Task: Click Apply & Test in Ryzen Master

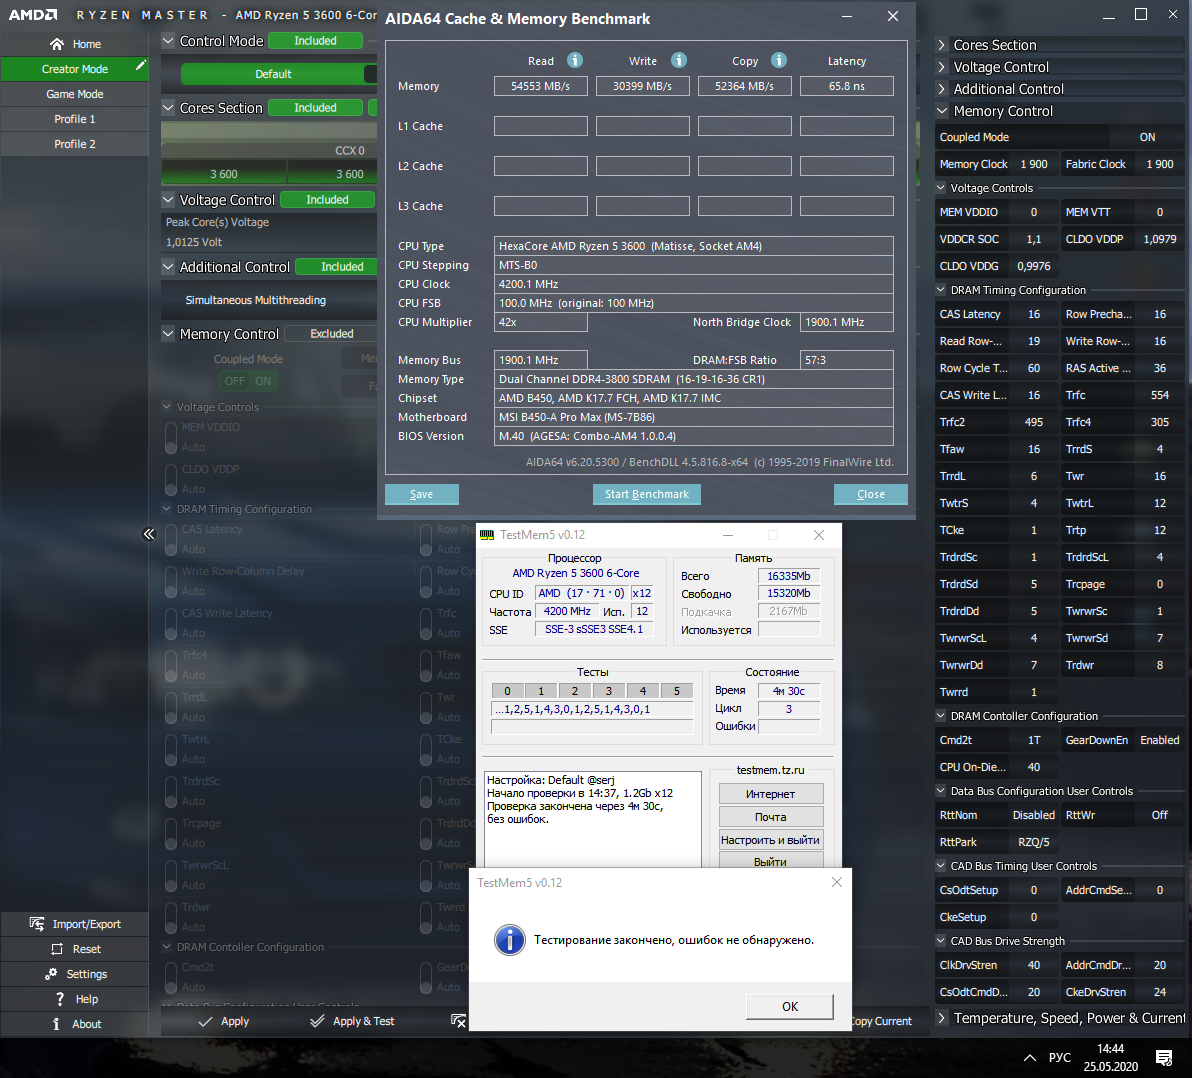Action: click(352, 1021)
